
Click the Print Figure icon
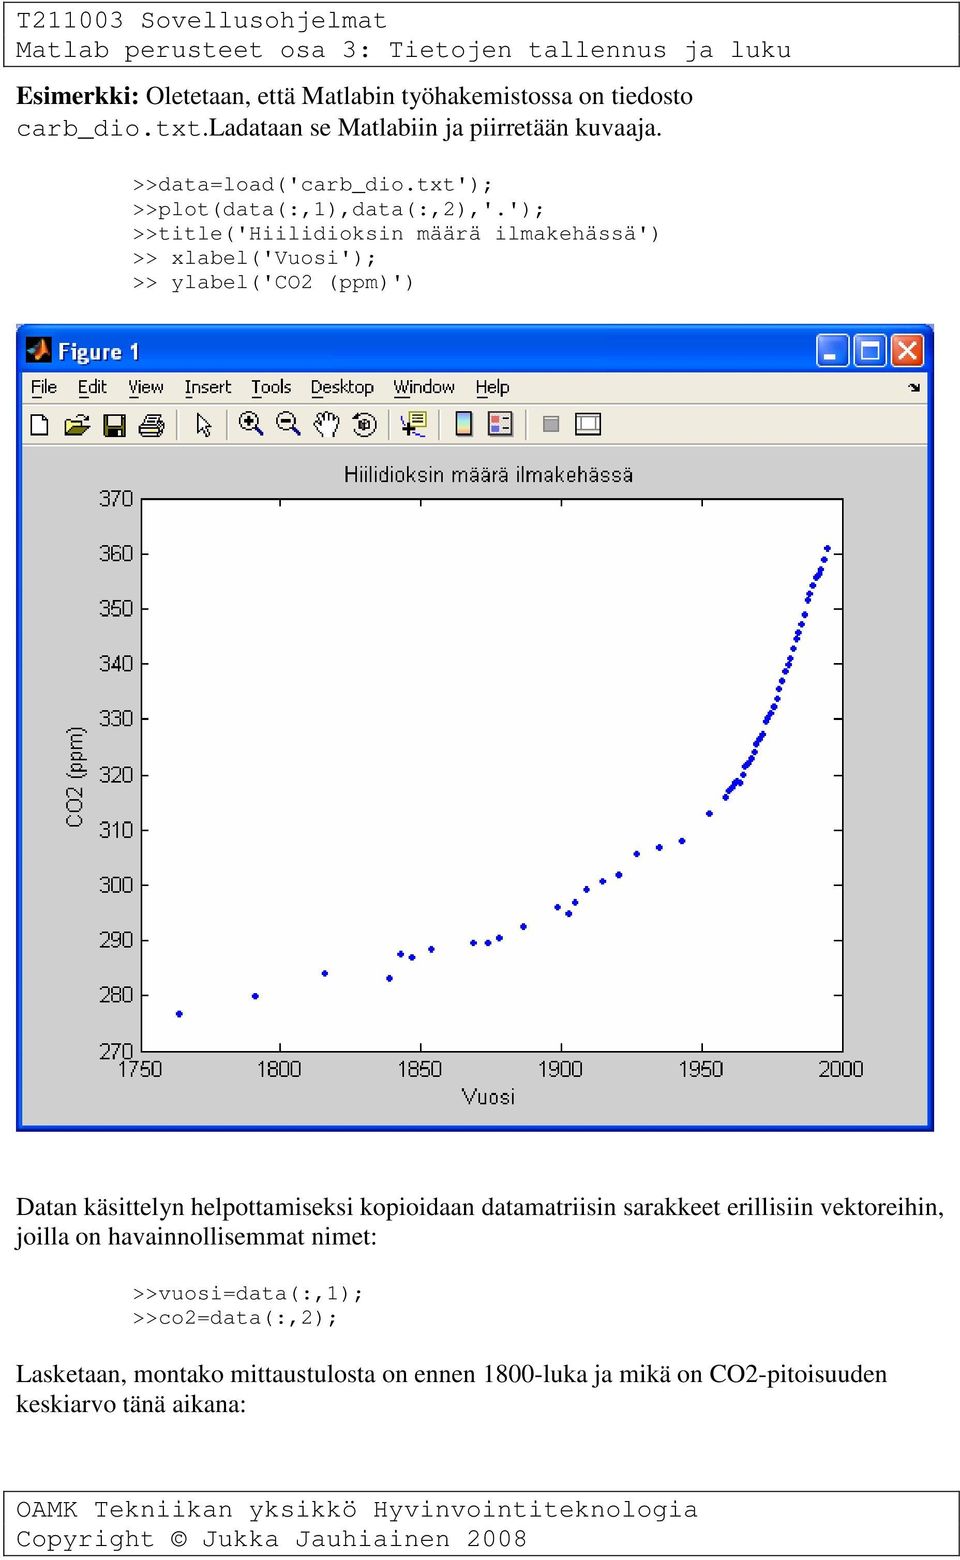click(151, 425)
